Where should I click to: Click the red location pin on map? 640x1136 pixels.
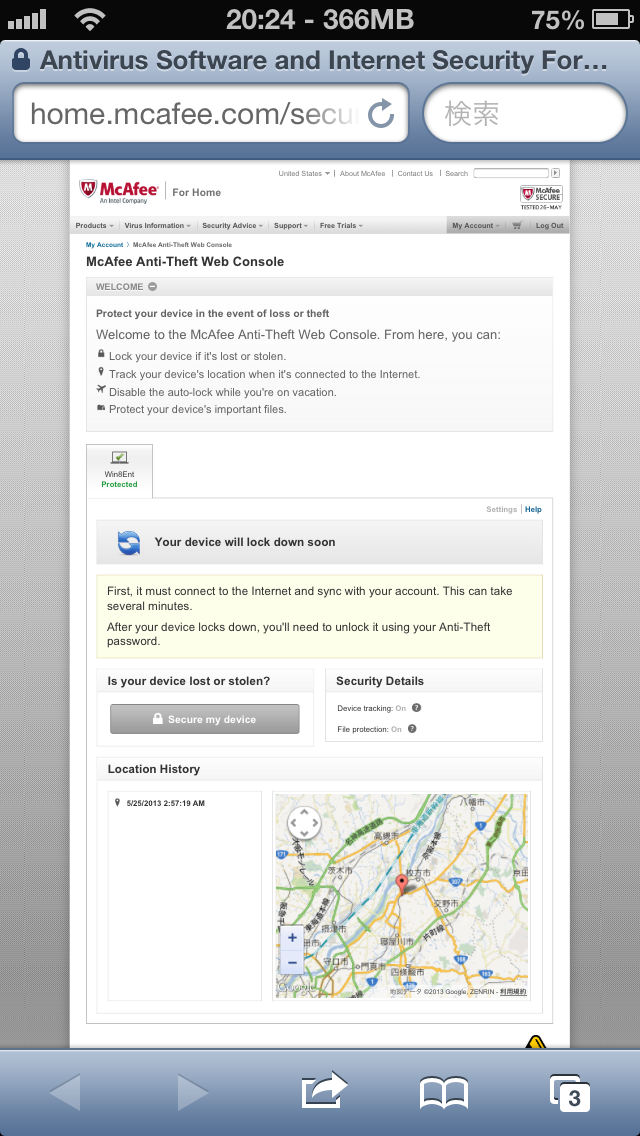click(403, 885)
